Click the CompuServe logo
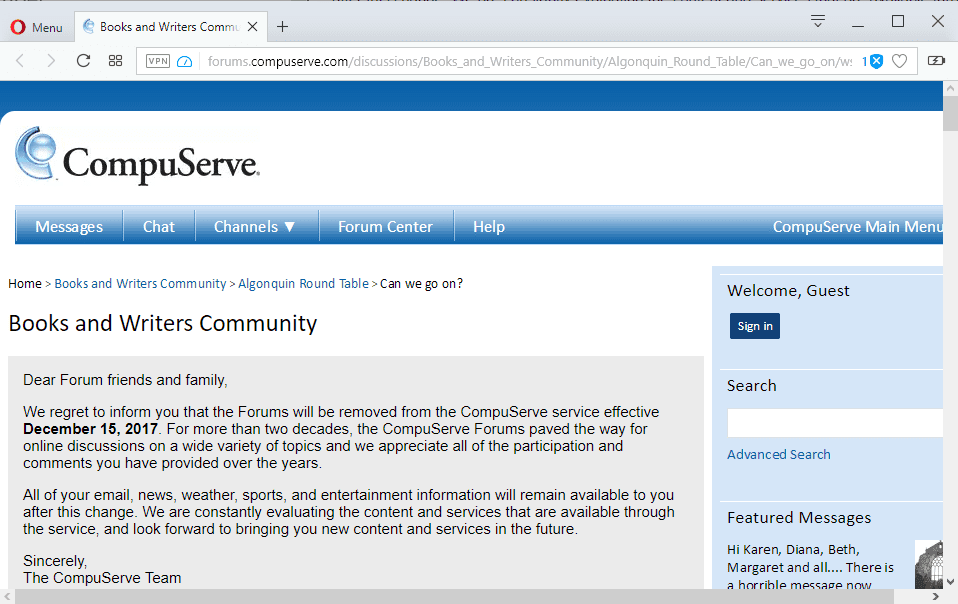Viewport: 958px width, 604px height. [x=137, y=155]
